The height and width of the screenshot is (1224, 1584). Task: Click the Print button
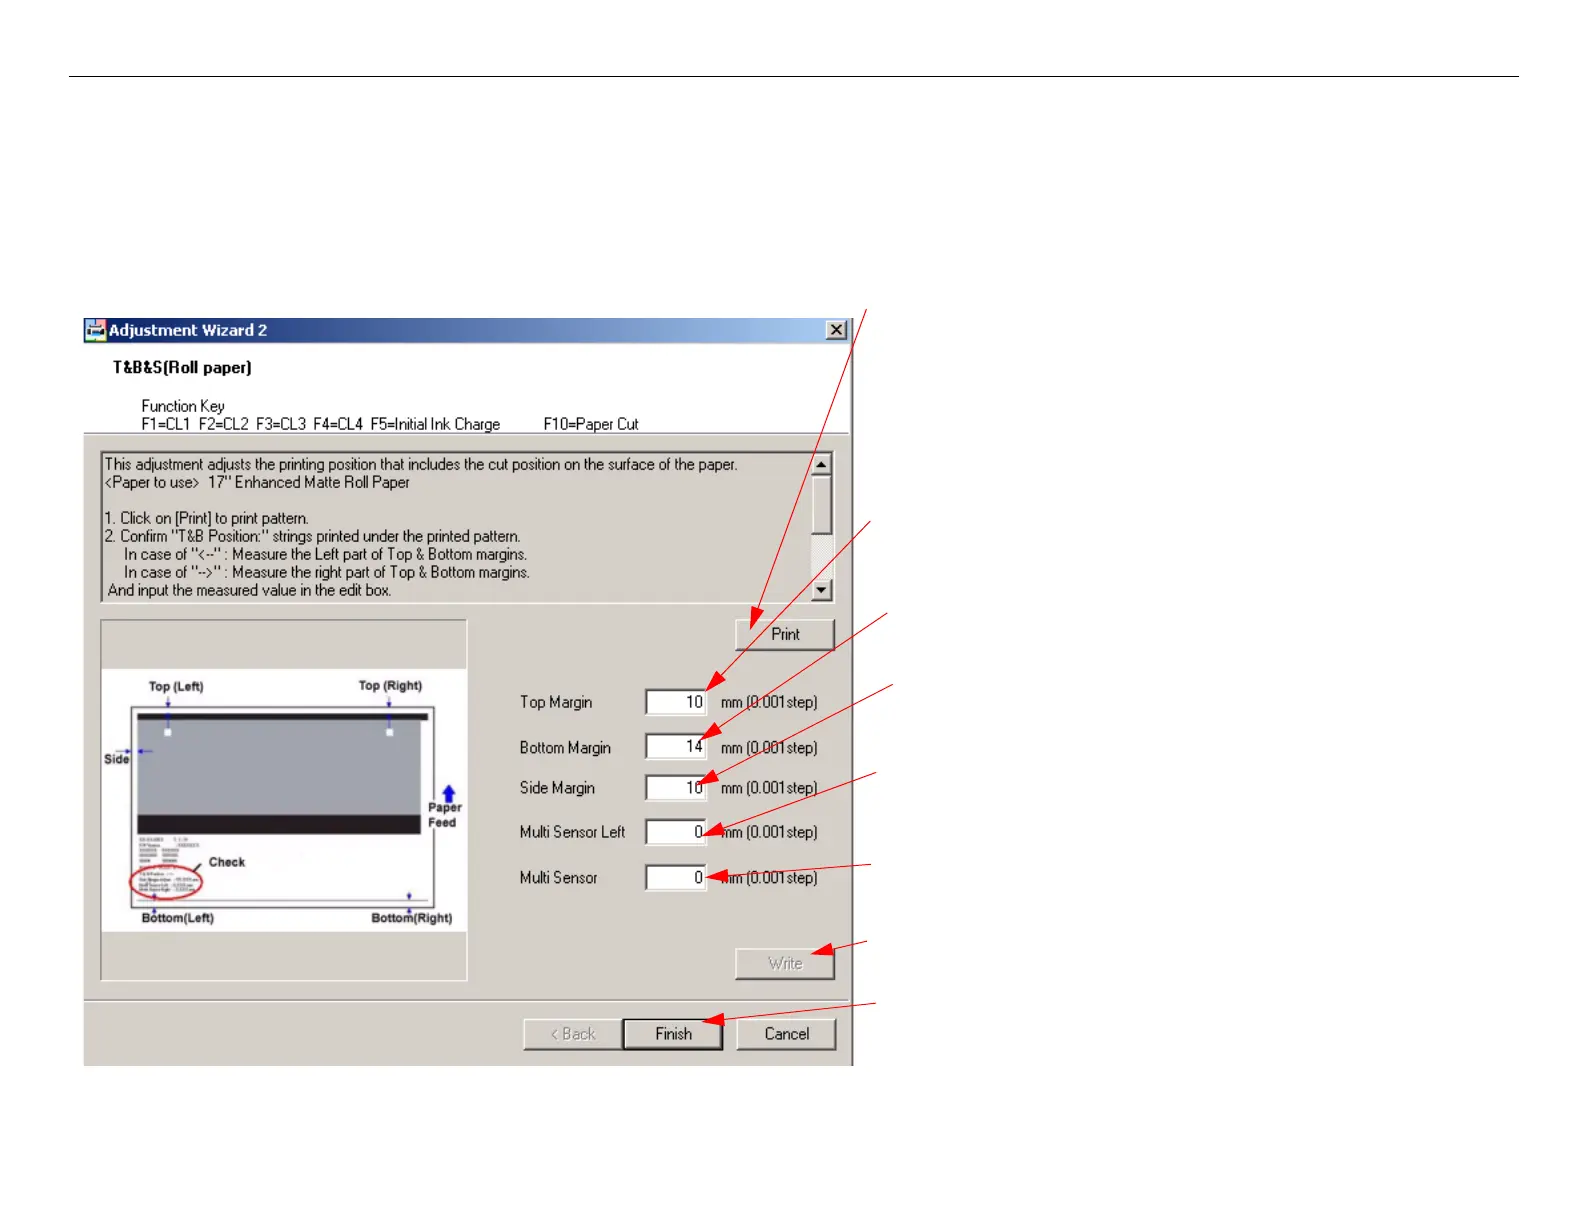point(785,634)
